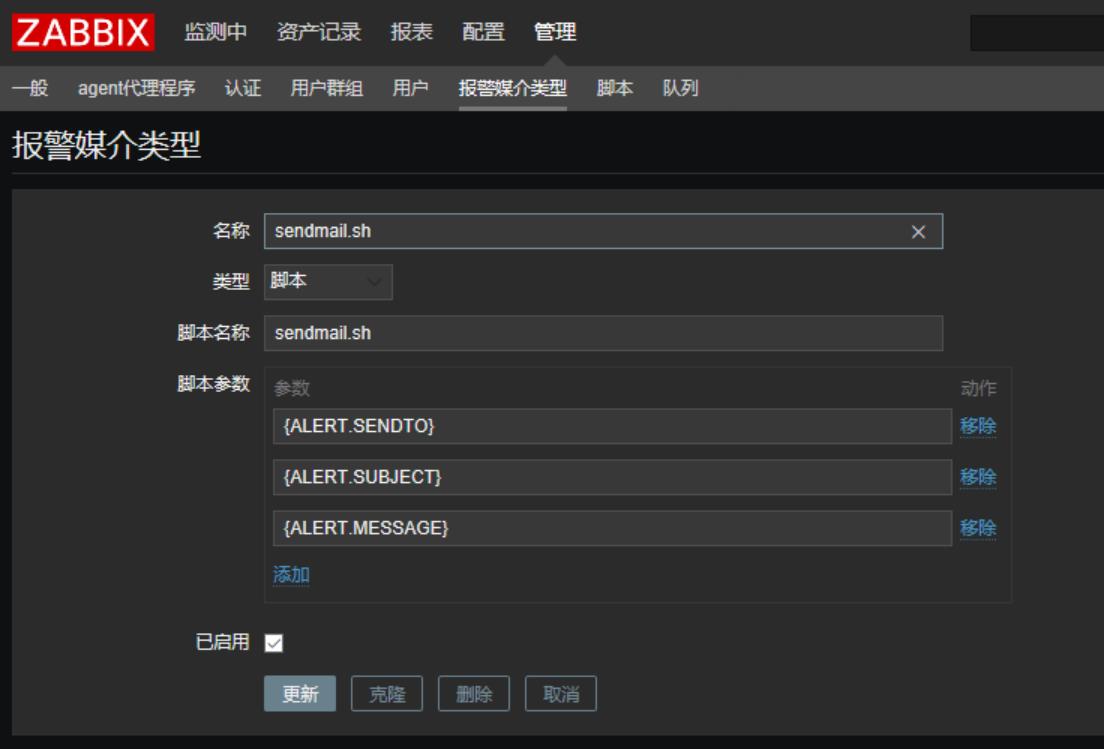Viewport: 1104px width, 749px height.
Task: Click the 动作 column header
Action: (979, 388)
